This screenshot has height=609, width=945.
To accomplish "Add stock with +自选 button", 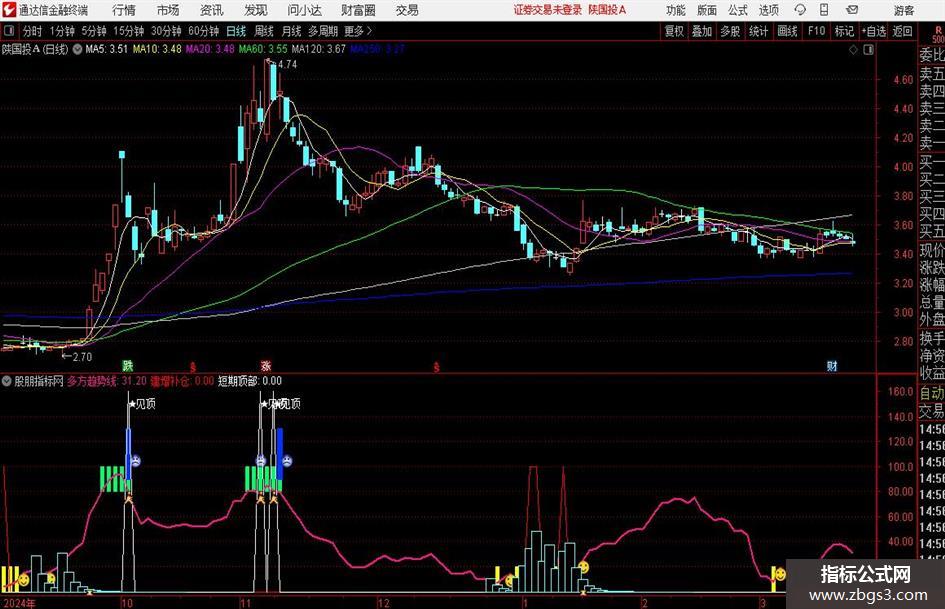I will pyautogui.click(x=874, y=31).
